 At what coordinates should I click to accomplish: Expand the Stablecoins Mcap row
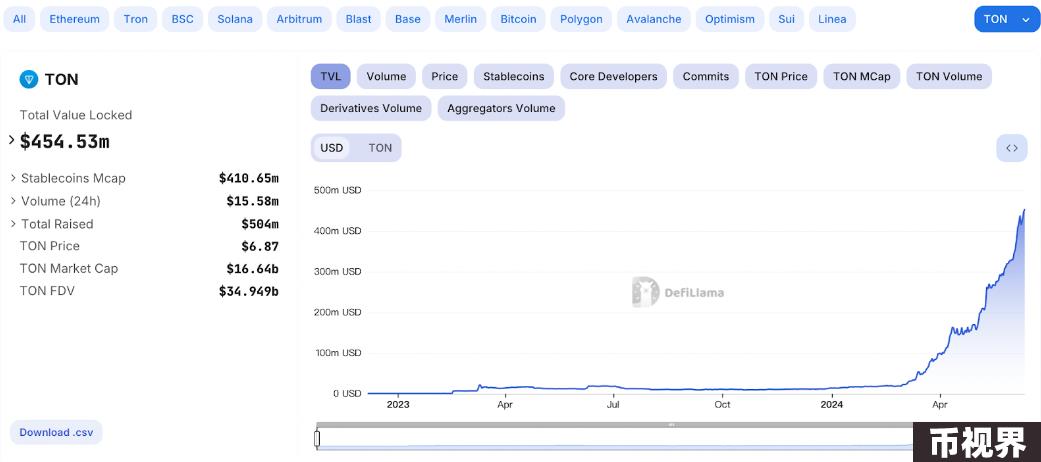(x=13, y=178)
